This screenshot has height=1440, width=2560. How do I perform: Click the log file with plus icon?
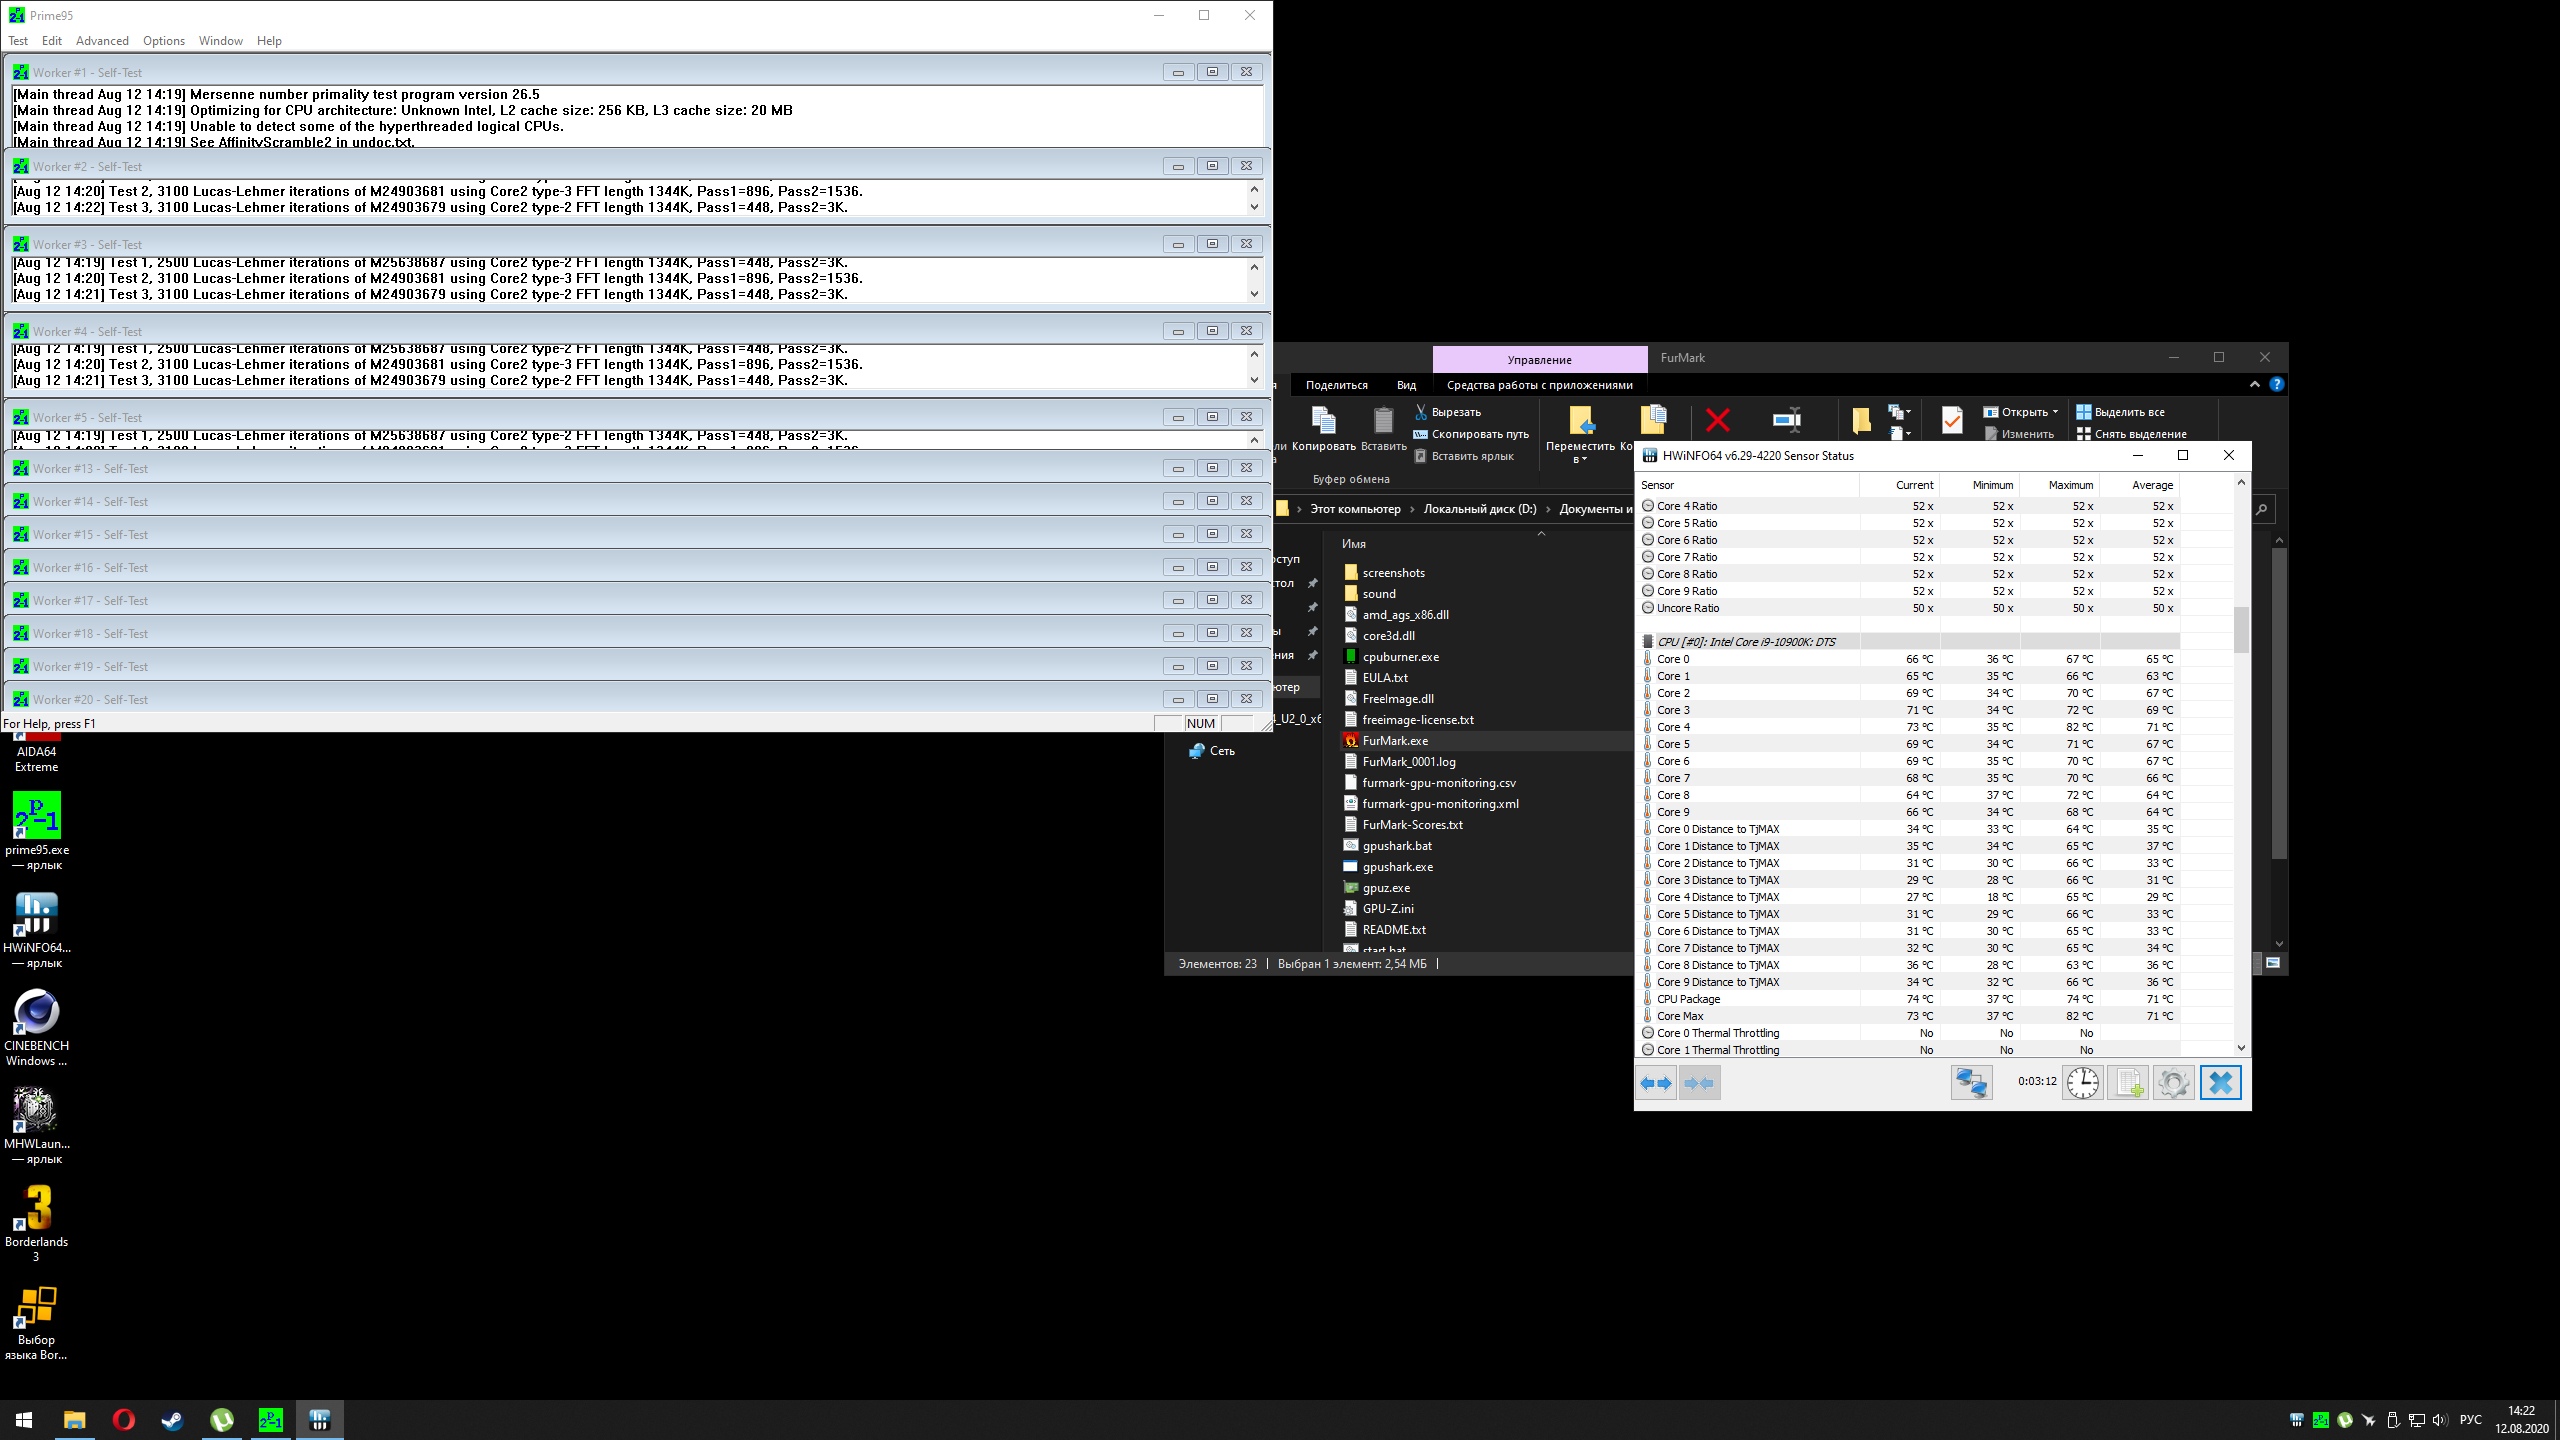tap(2128, 1083)
